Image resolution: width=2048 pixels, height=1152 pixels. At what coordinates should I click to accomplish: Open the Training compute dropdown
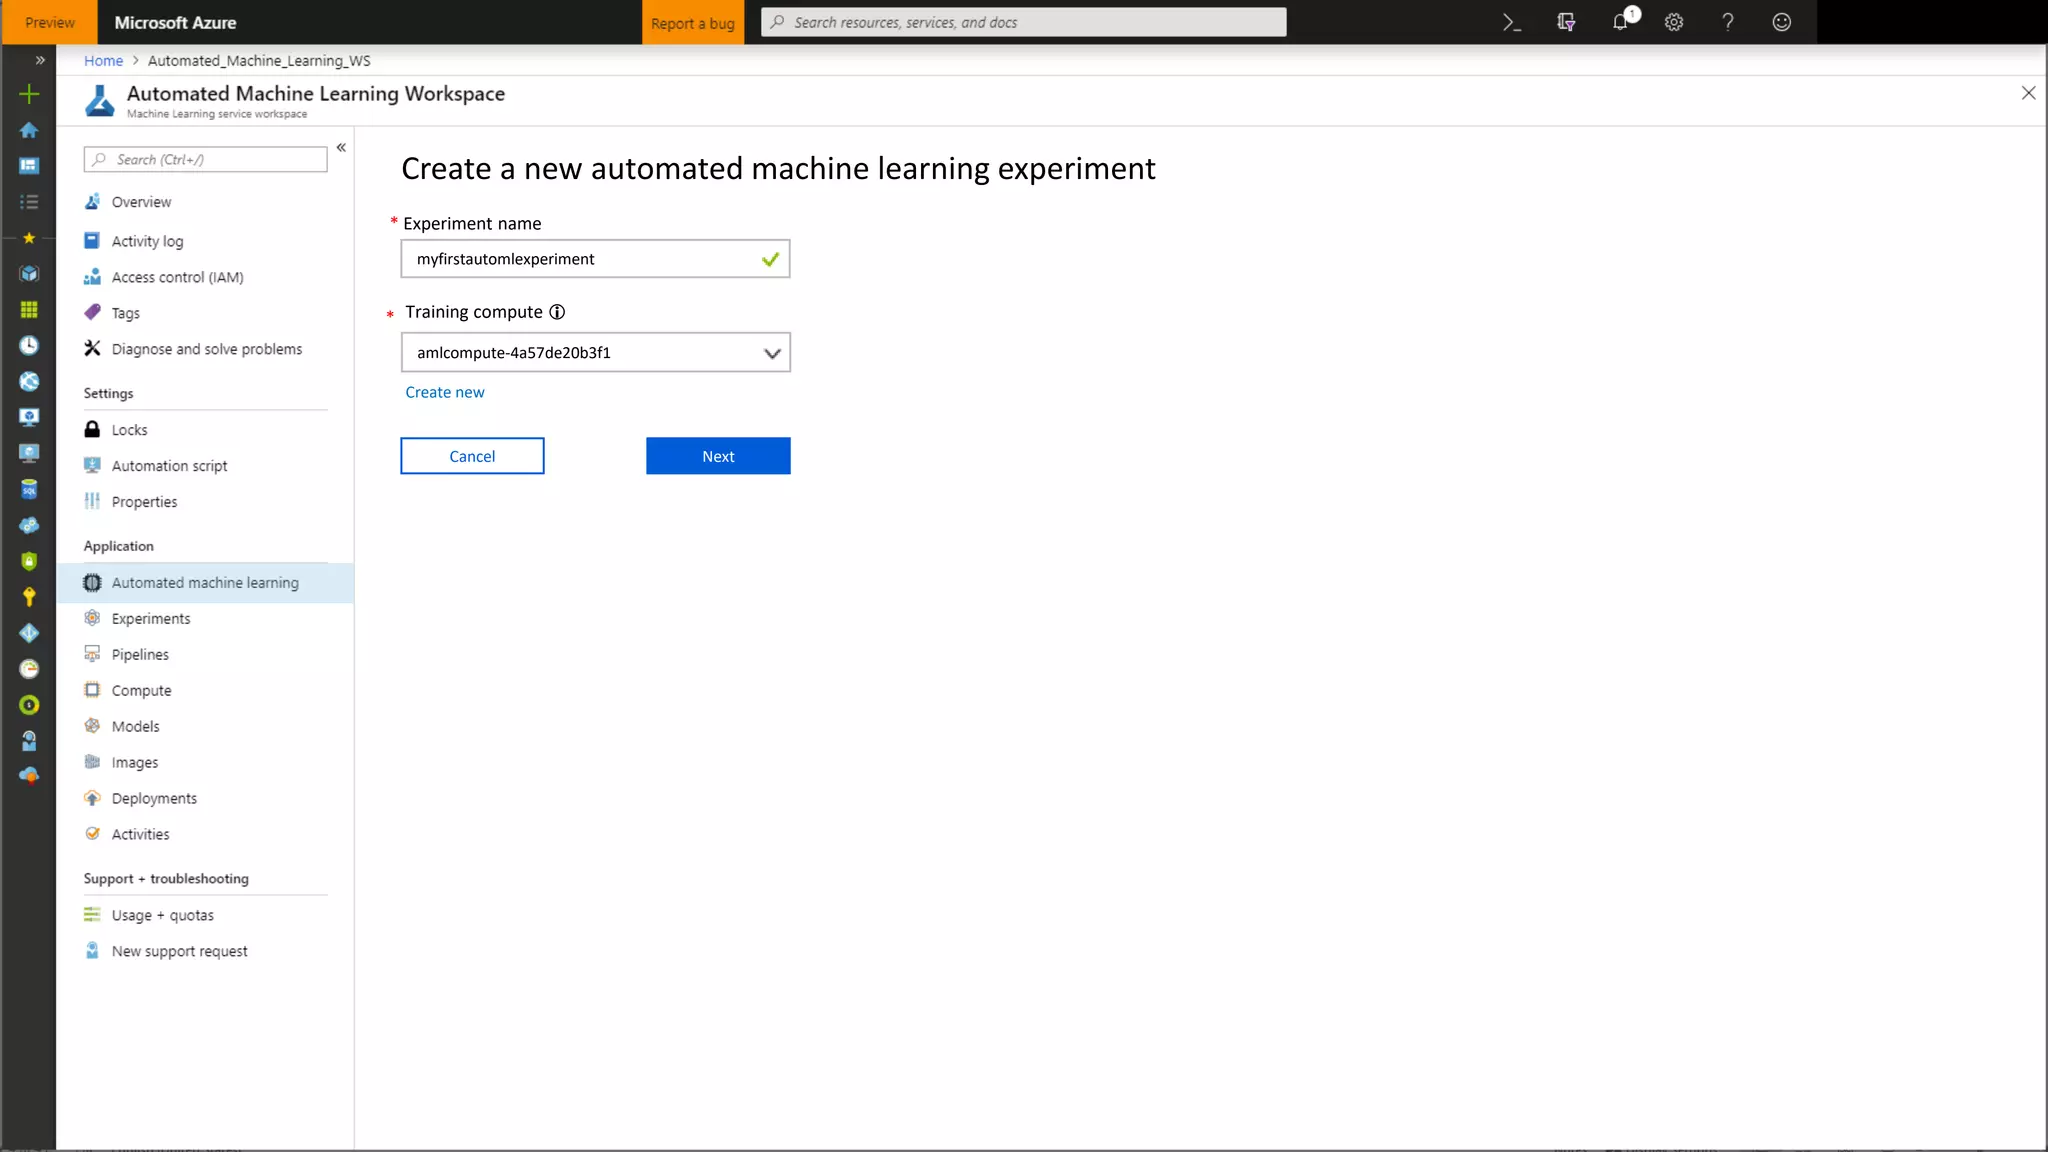coord(595,352)
